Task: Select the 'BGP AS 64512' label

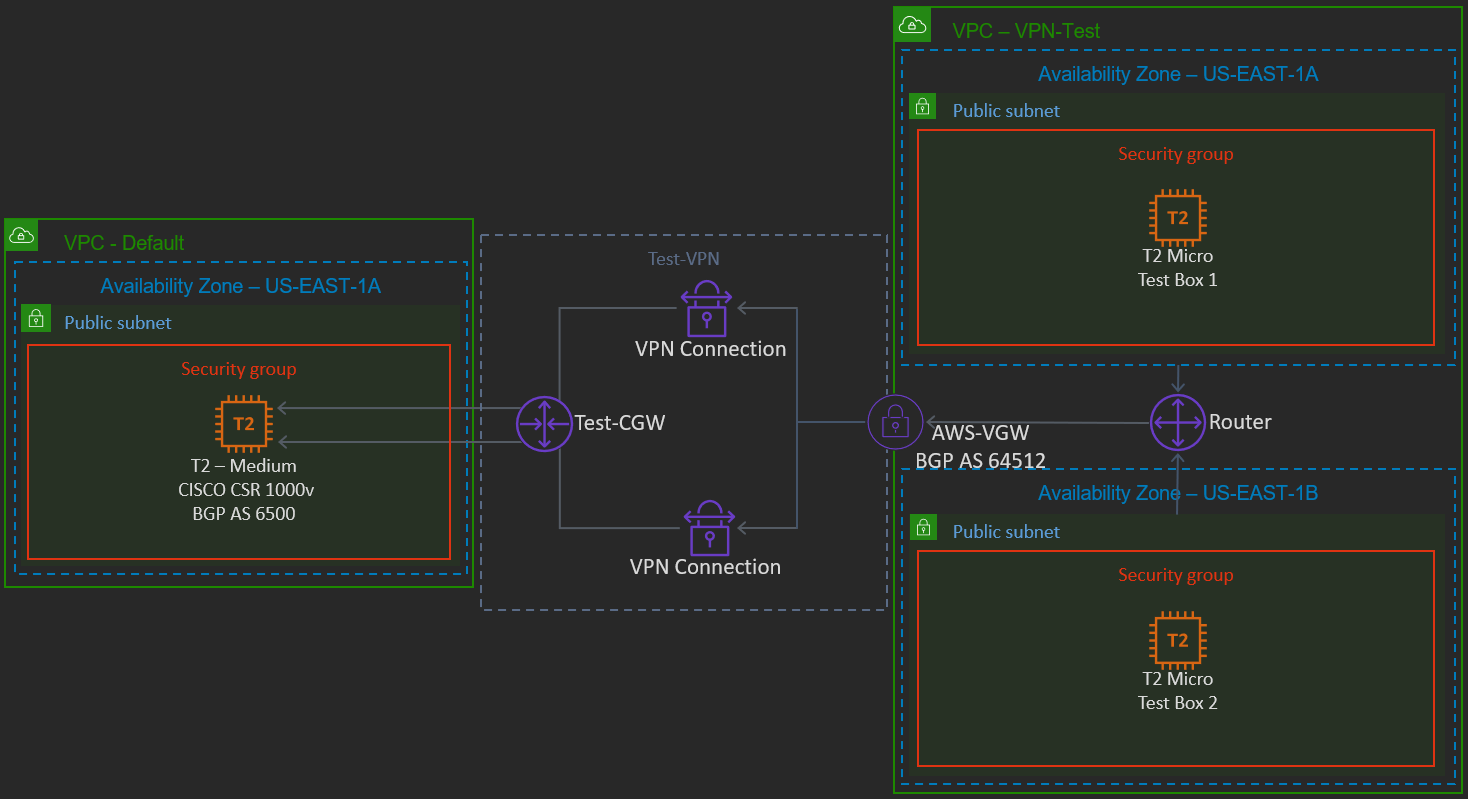Action: click(980, 461)
